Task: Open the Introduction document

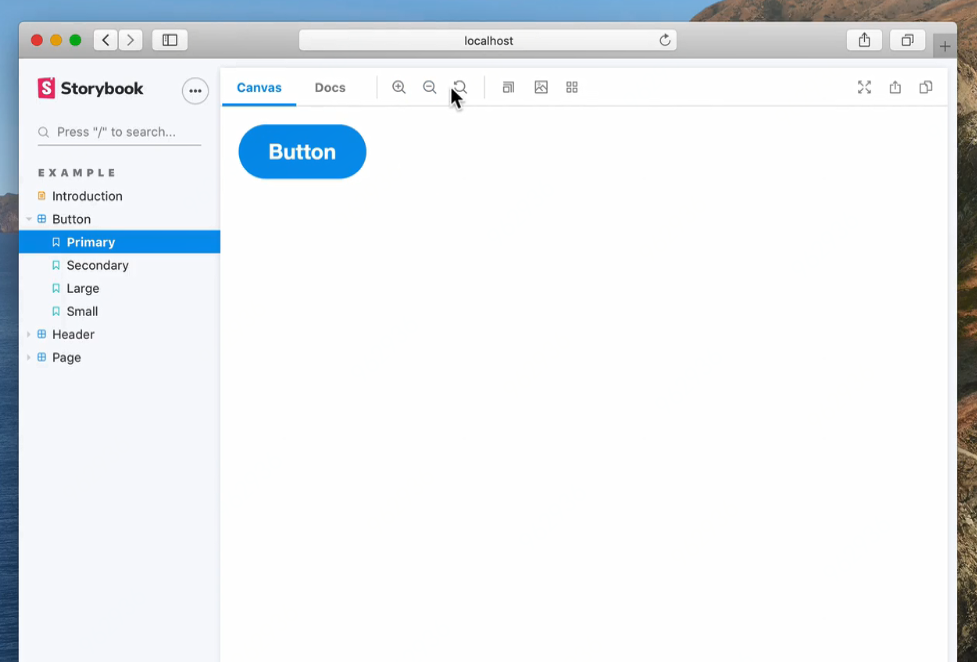Action: (87, 196)
